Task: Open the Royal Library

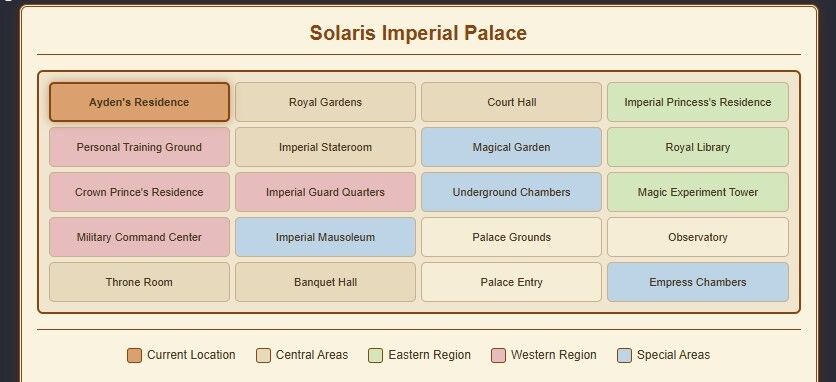Action: pos(698,147)
